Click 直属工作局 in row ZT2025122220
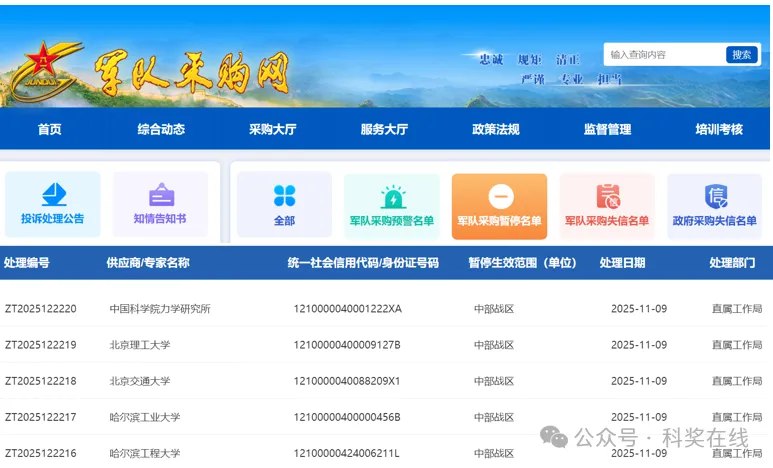This screenshot has height=468, width=773. point(737,309)
